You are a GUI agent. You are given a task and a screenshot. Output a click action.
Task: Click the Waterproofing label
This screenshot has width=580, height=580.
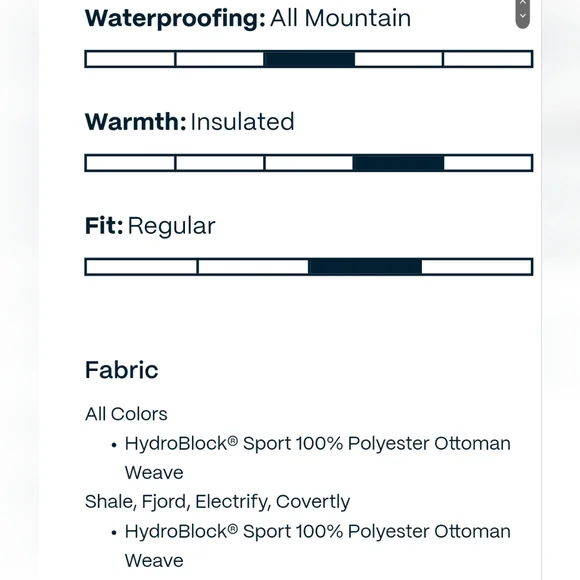(175, 18)
